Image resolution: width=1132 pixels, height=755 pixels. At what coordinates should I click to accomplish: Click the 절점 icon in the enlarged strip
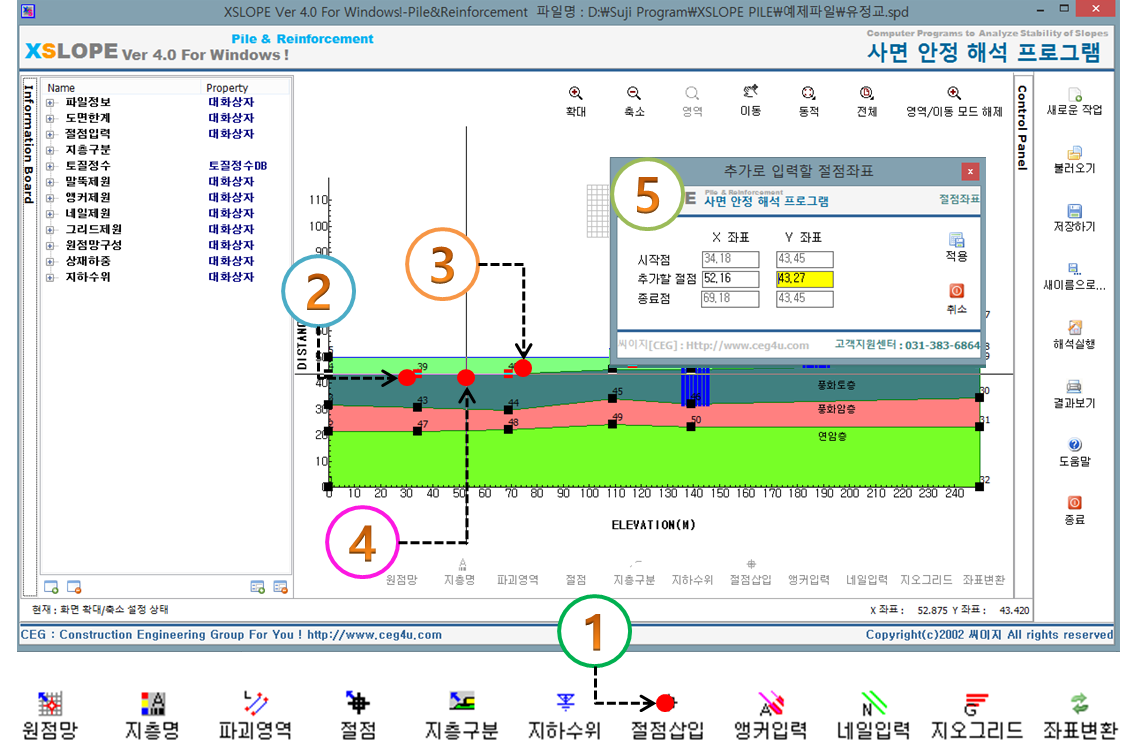click(x=358, y=703)
